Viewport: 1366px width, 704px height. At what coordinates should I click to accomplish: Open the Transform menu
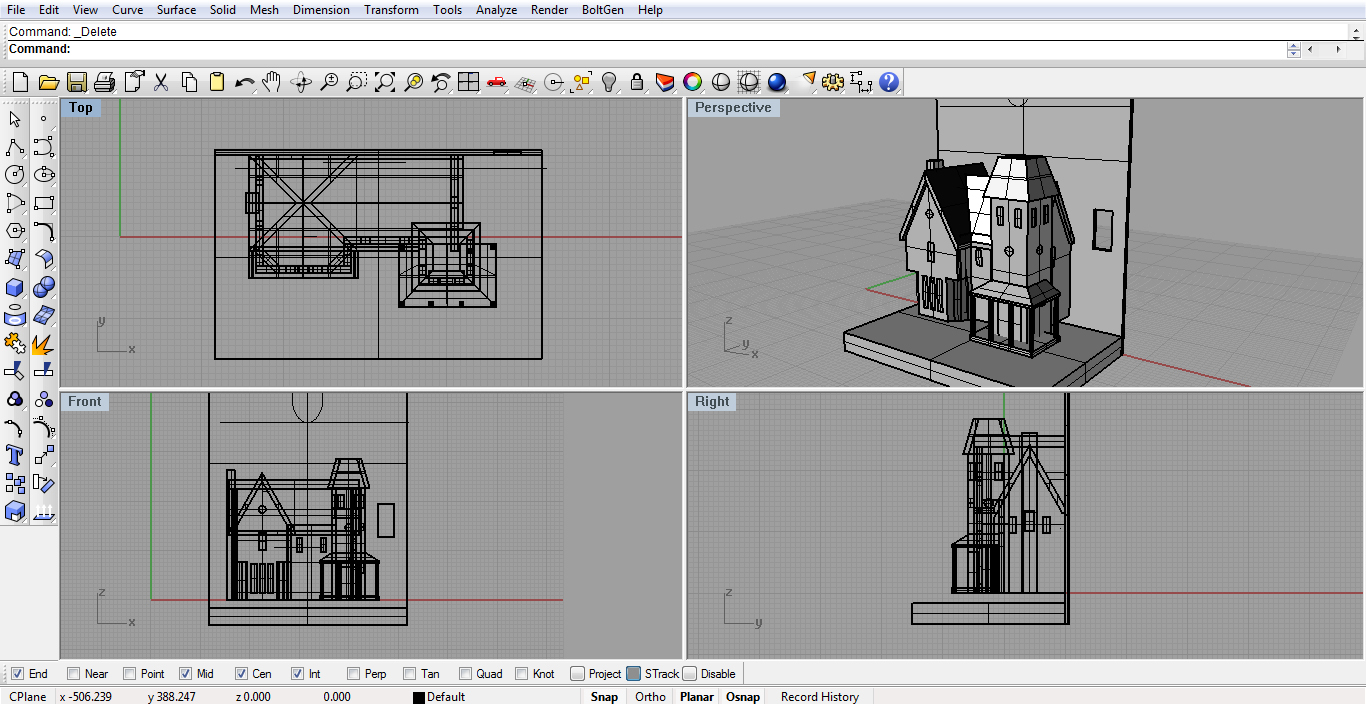tap(391, 10)
